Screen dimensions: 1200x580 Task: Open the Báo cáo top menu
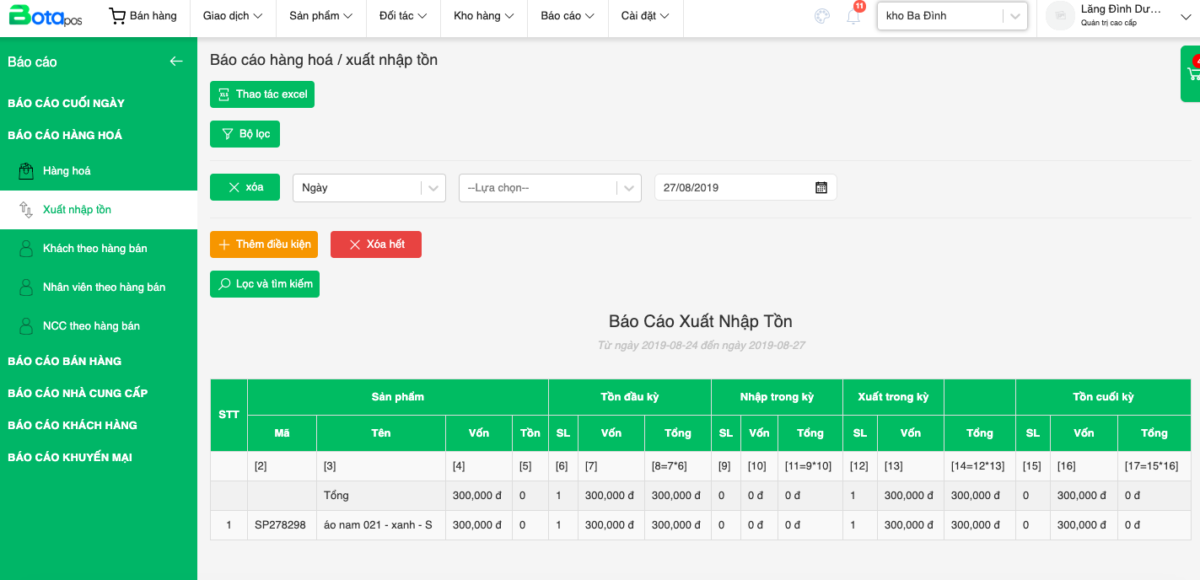point(567,16)
